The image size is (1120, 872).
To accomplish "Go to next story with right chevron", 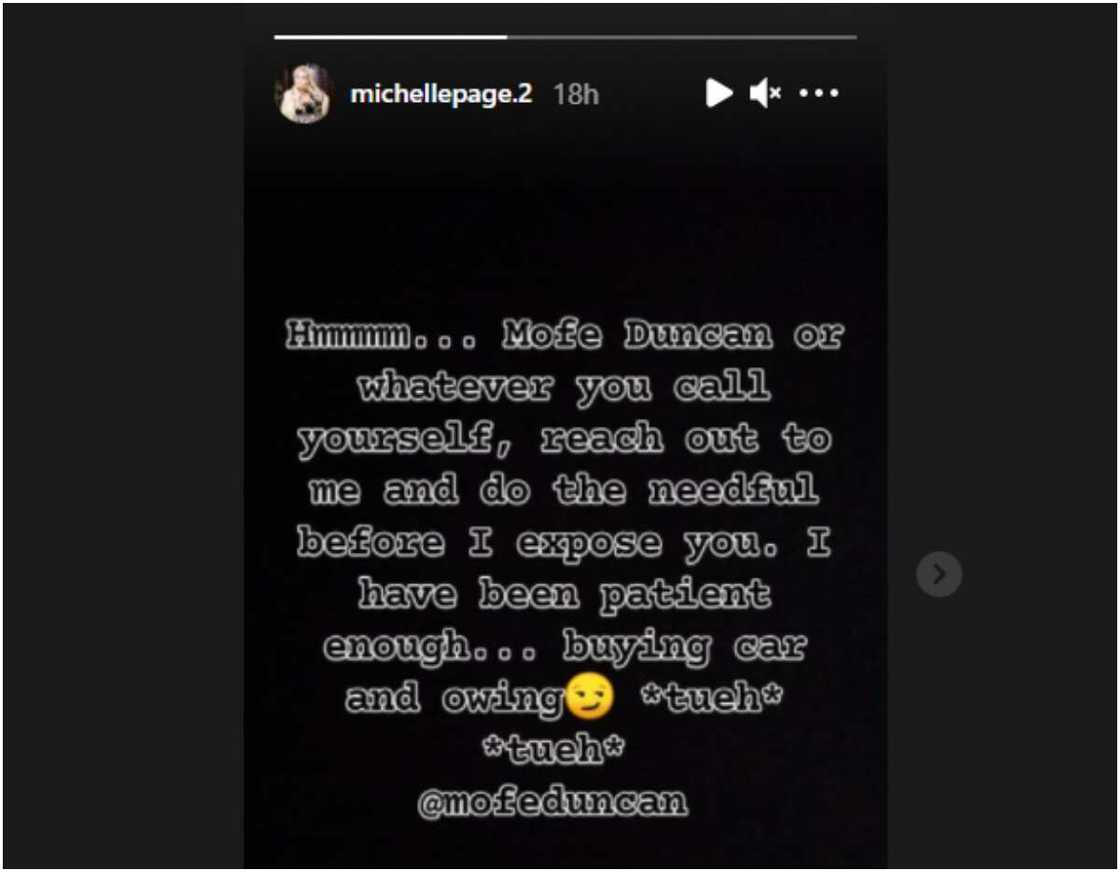I will click(939, 573).
